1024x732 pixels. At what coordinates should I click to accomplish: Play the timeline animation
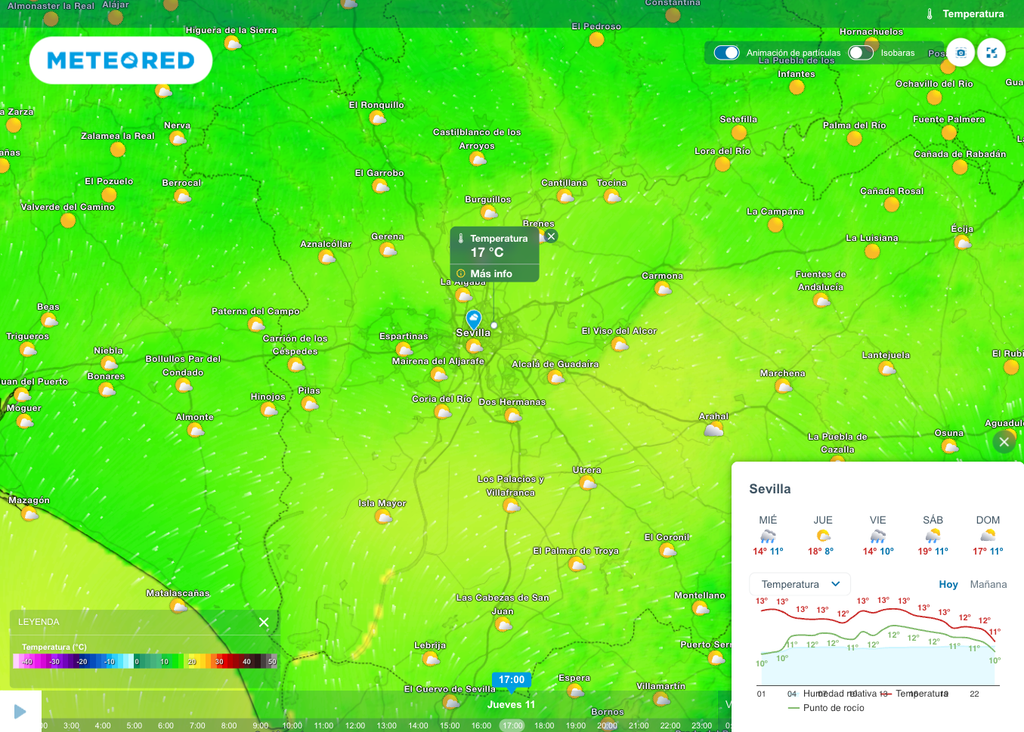[x=20, y=711]
